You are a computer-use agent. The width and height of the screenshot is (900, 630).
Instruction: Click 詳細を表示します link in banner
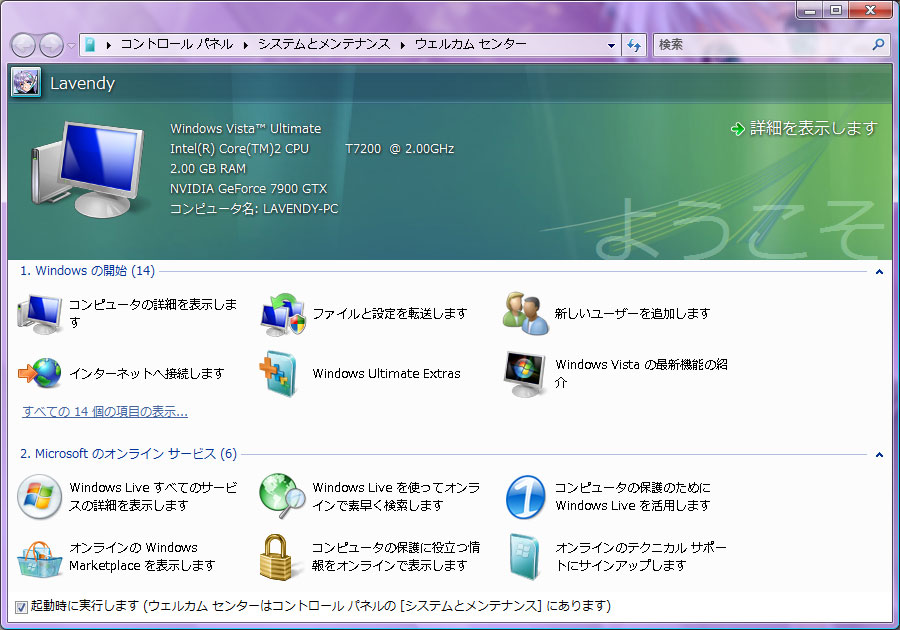pyautogui.click(x=813, y=128)
